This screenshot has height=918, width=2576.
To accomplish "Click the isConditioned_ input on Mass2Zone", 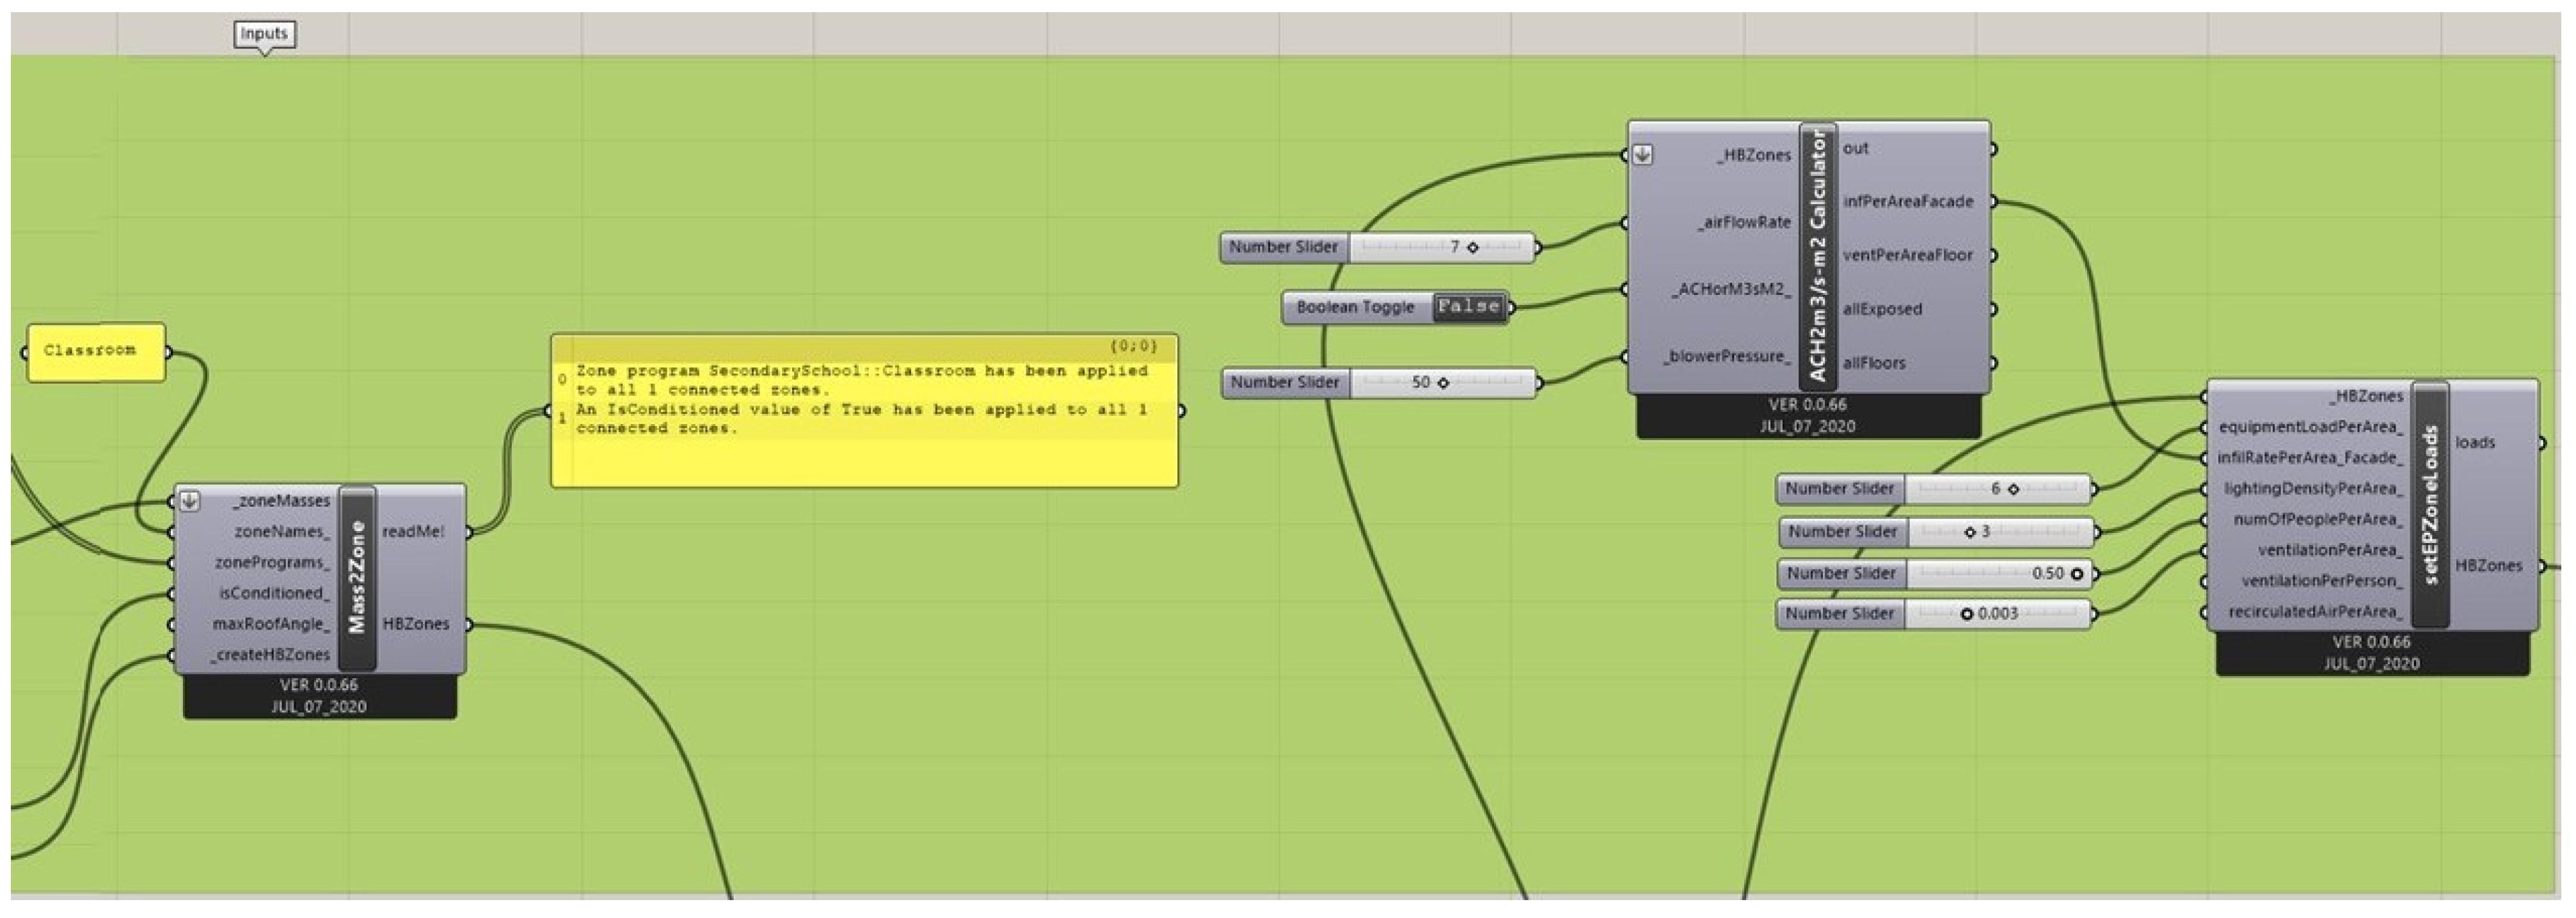I will pyautogui.click(x=273, y=594).
